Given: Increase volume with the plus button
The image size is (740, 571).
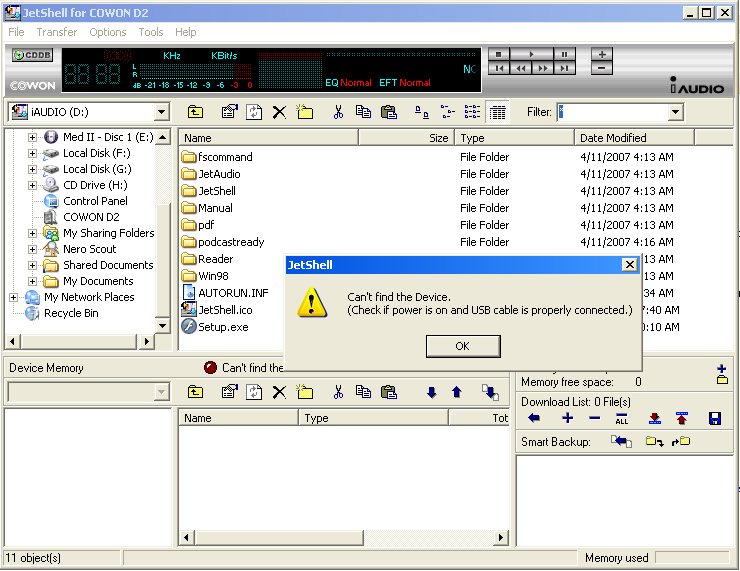Looking at the screenshot, I should pyautogui.click(x=602, y=55).
